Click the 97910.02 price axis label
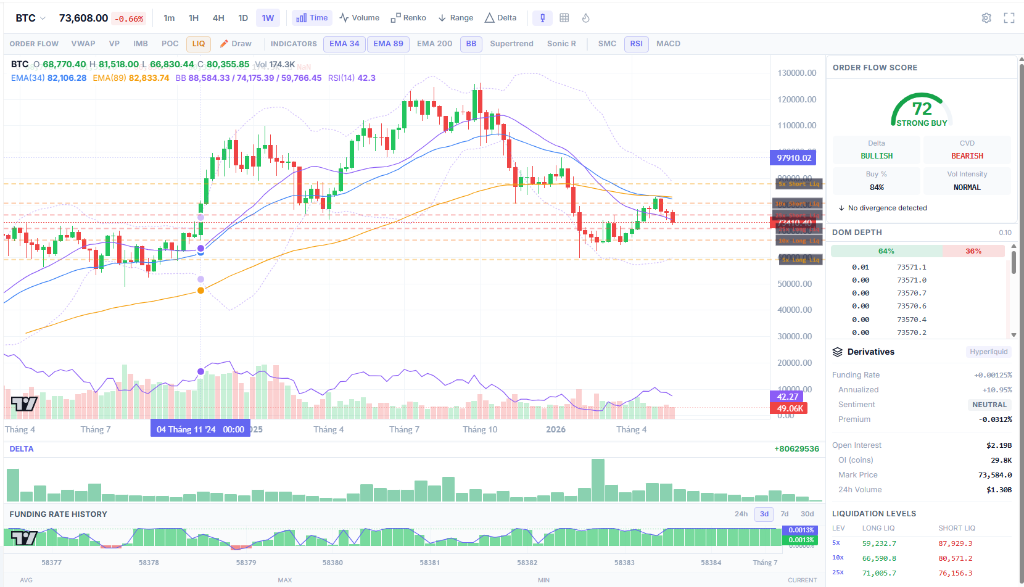 point(793,157)
